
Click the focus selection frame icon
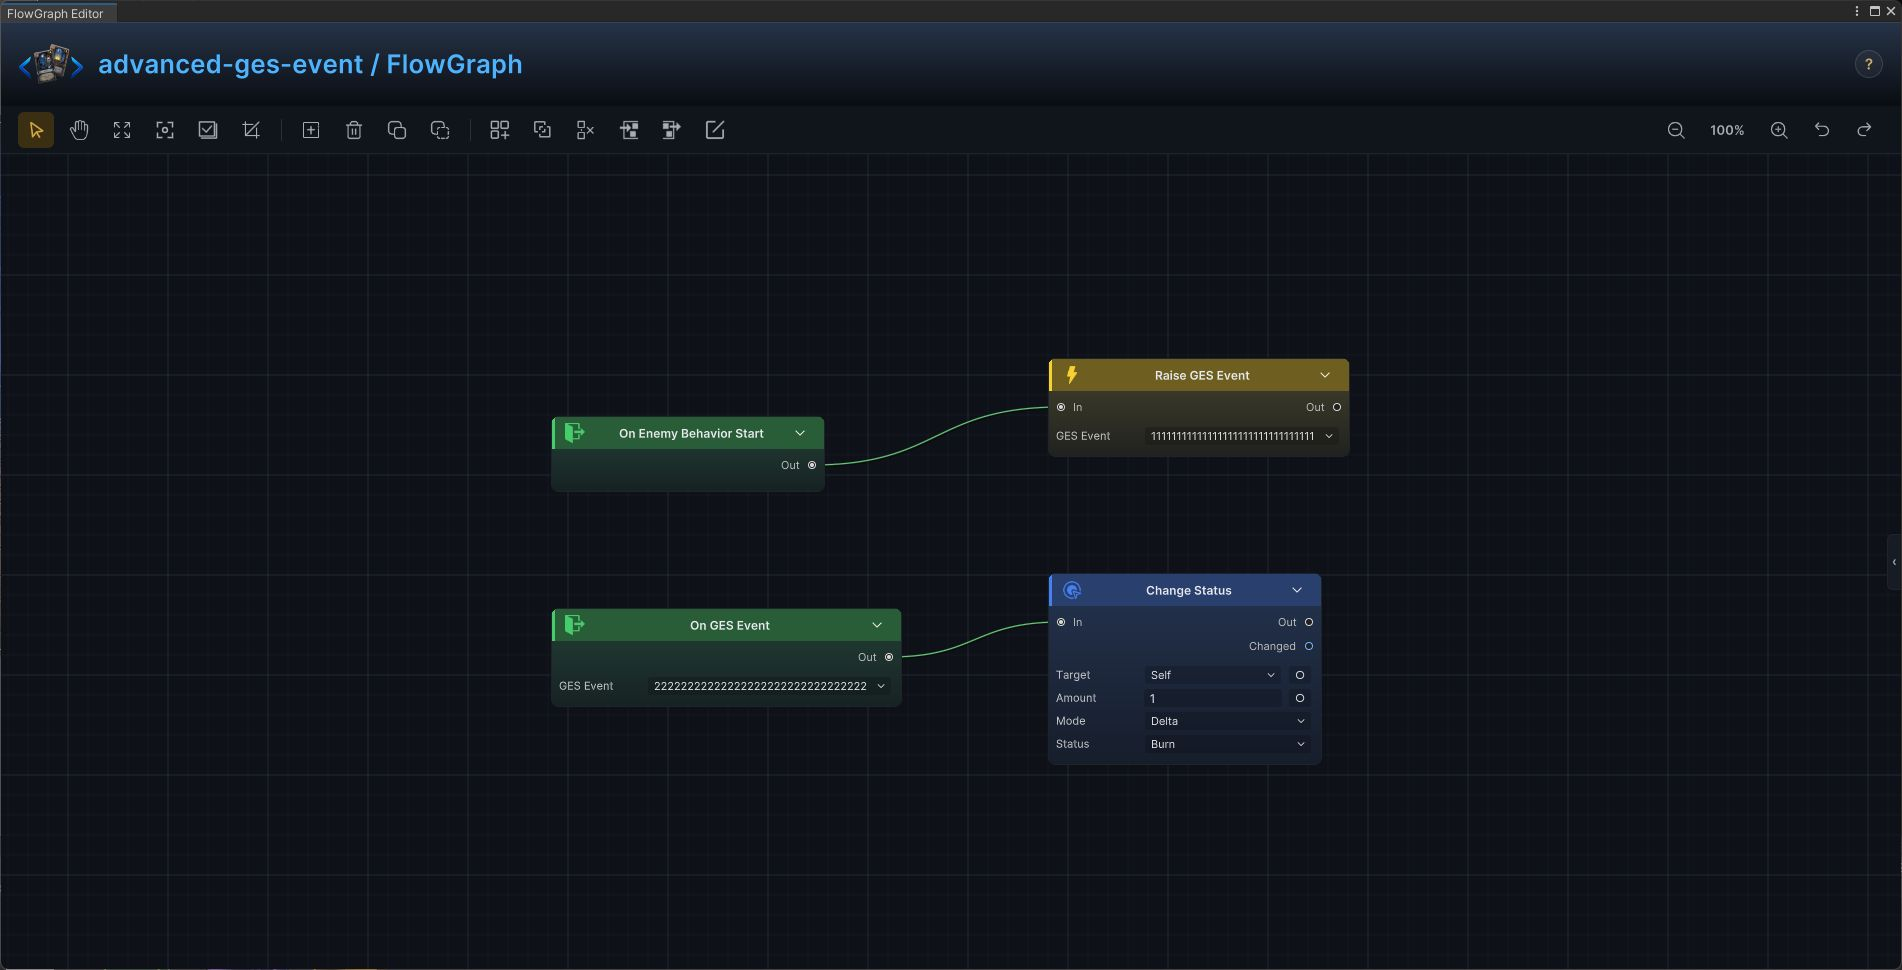coord(165,130)
